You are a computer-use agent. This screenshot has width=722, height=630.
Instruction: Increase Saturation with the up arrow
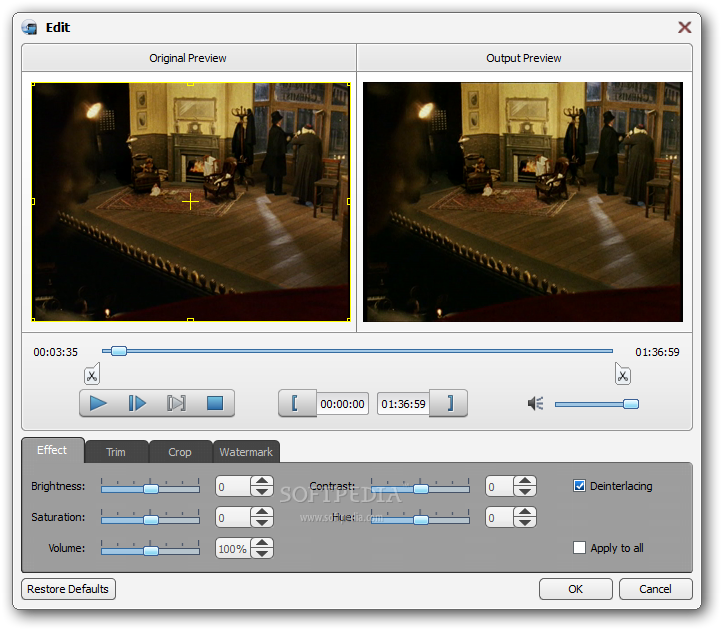262,512
